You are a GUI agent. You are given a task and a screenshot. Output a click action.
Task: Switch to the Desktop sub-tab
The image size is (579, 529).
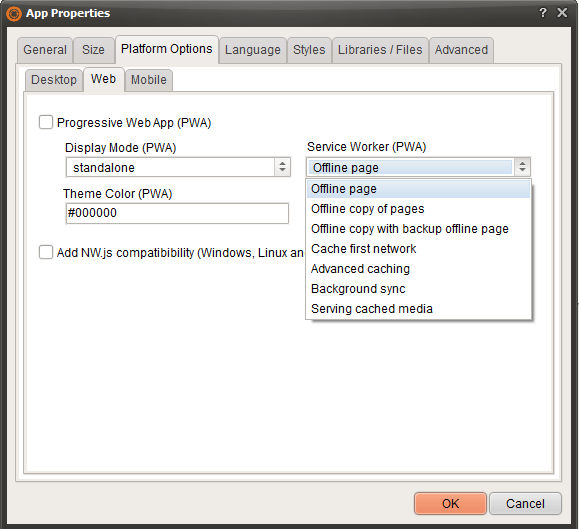click(x=54, y=80)
